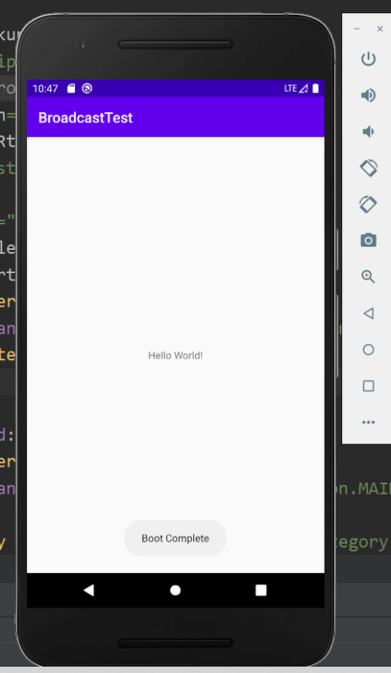Click the emulator Volume Down icon
Image resolution: width=391 pixels, height=673 pixels.
368,131
